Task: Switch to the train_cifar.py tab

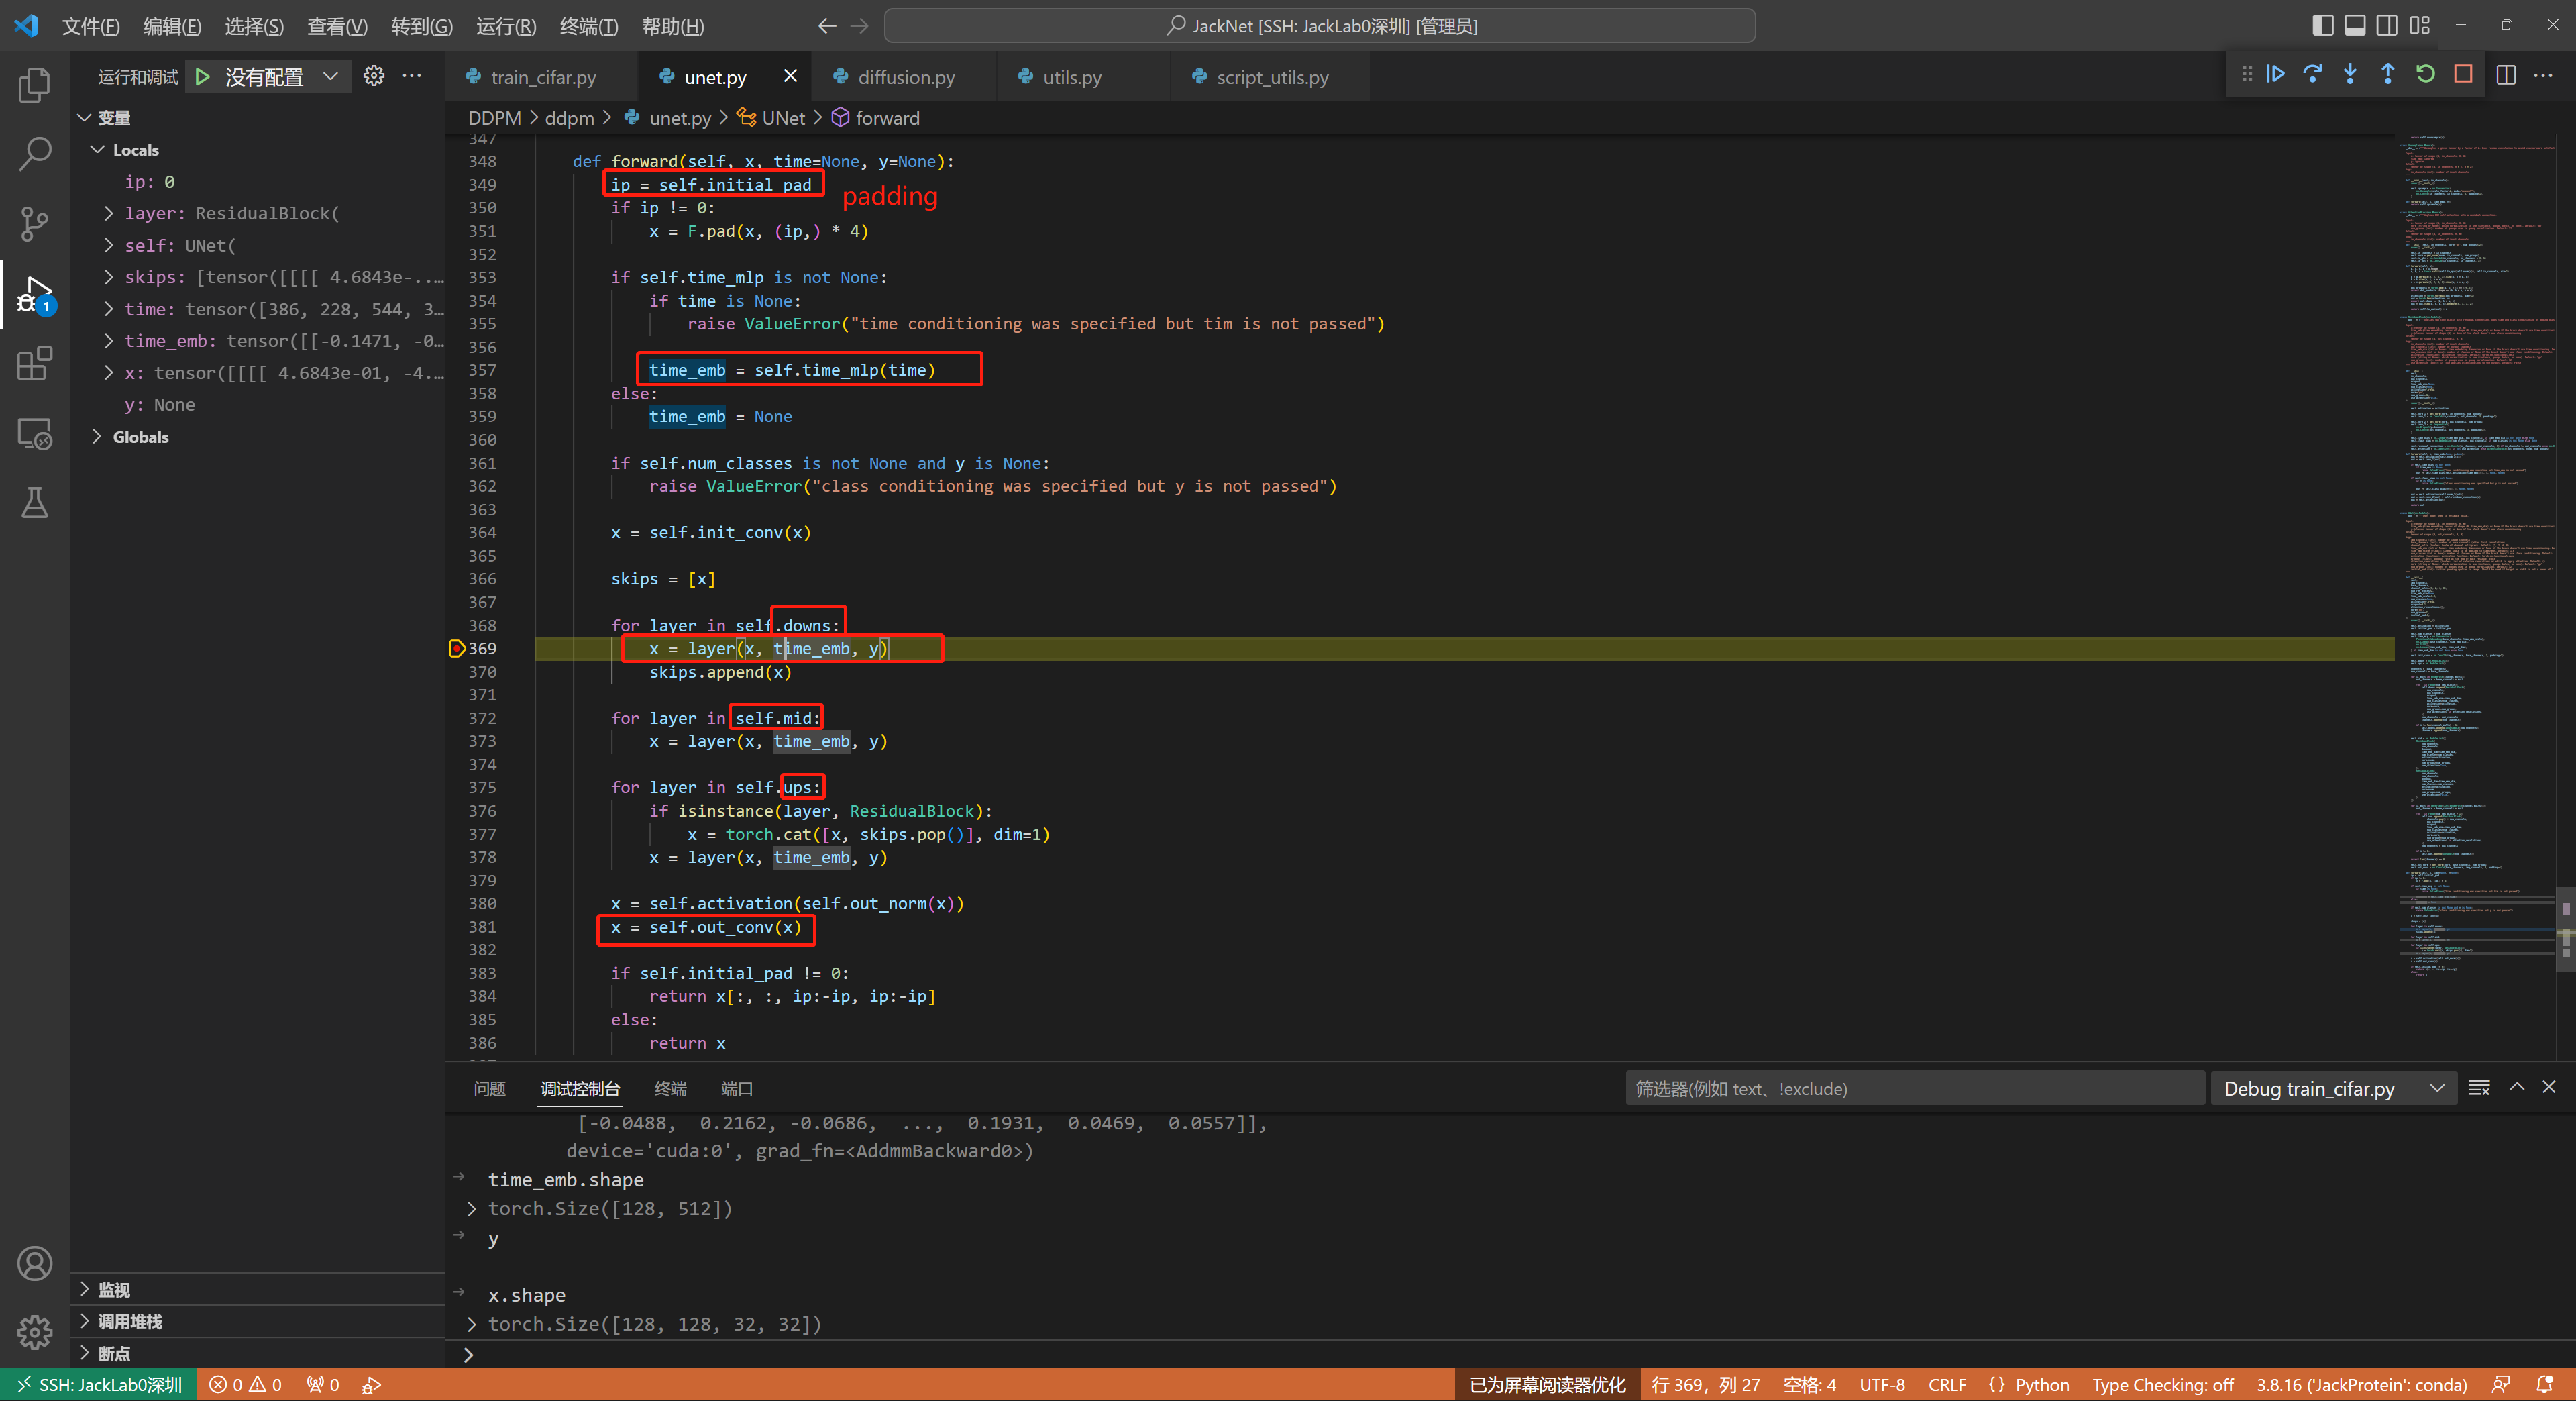Action: pyautogui.click(x=543, y=77)
